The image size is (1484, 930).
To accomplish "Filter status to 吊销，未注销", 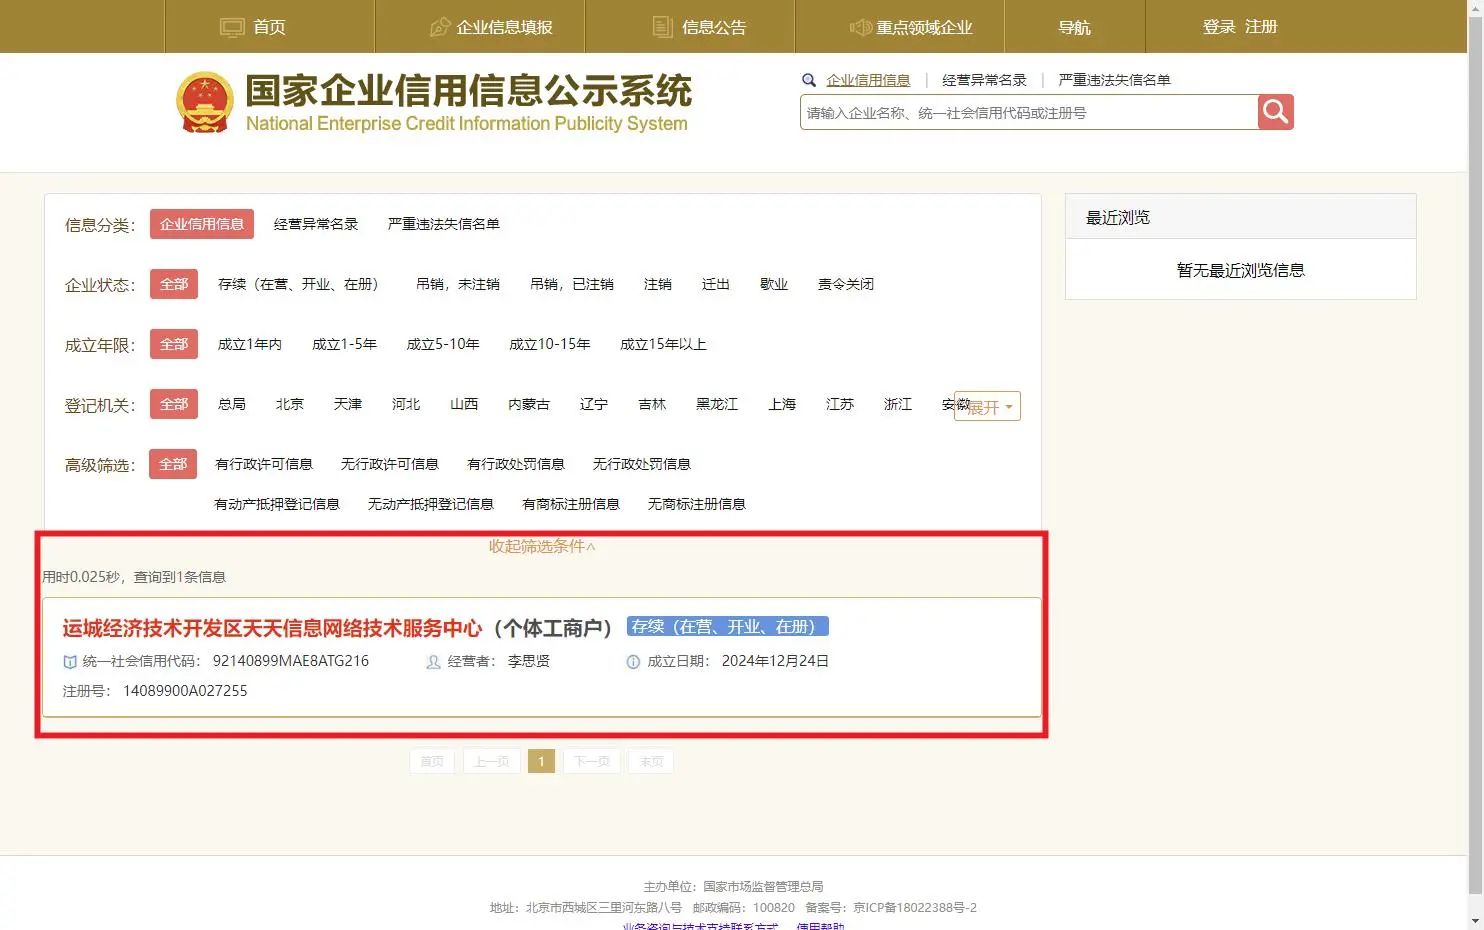I will point(458,284).
